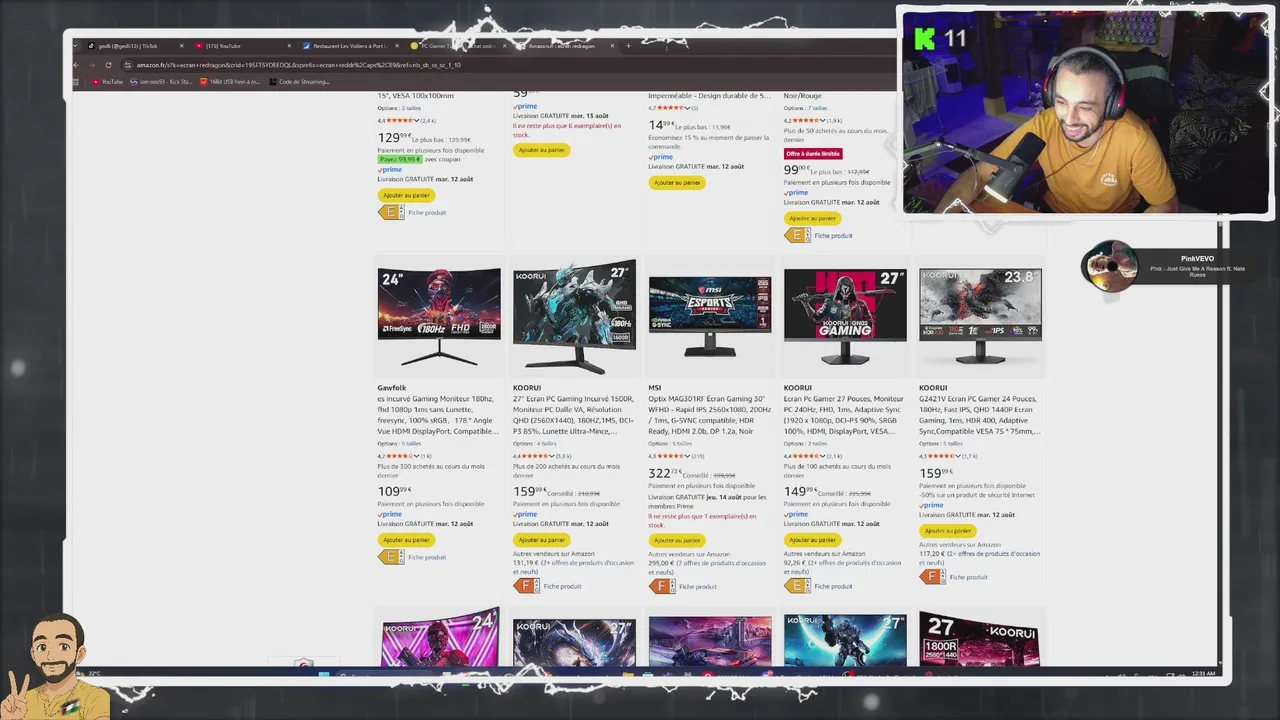This screenshot has width=1280, height=720.
Task: Add the 99,00 € limited offer product to cart
Action: [x=812, y=218]
